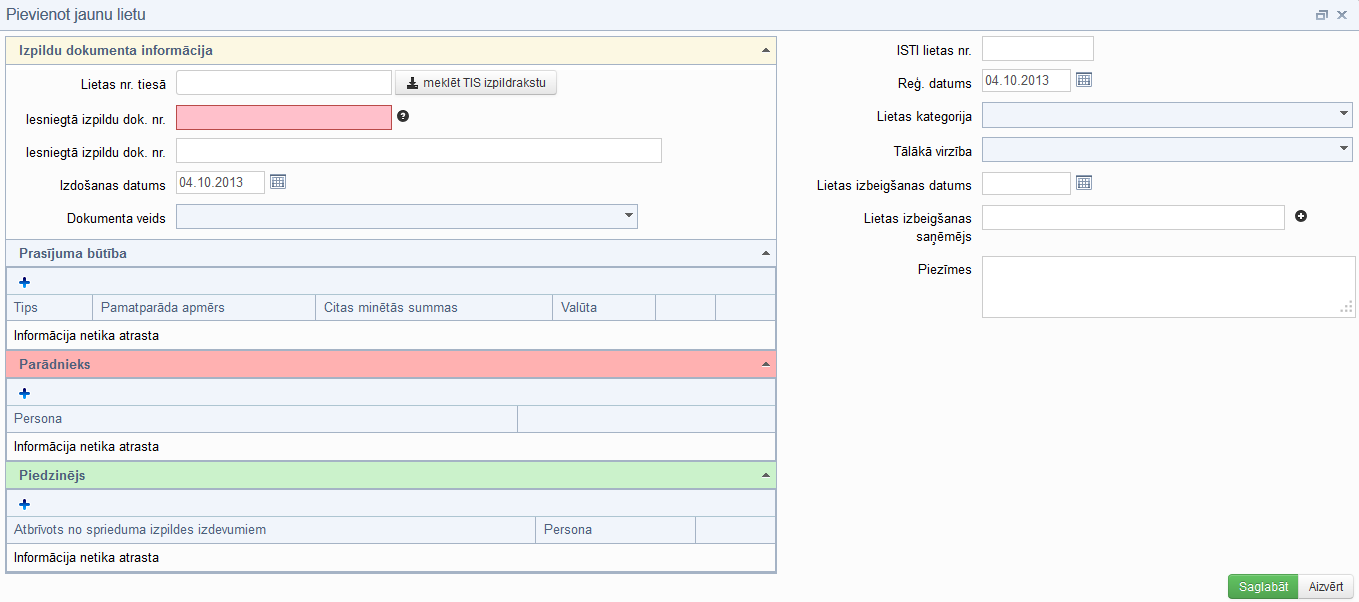Open Tālākā virzība dropdown
Screen dimensions: 1359x602
tap(1166, 150)
